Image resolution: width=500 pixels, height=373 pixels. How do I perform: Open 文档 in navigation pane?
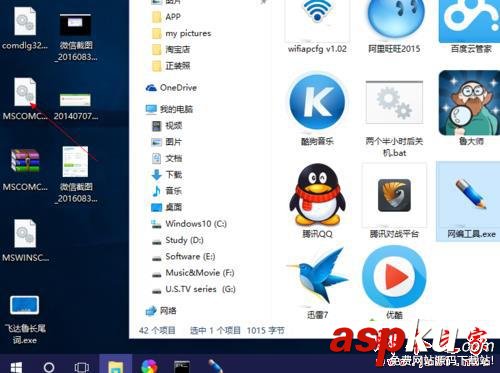point(167,158)
